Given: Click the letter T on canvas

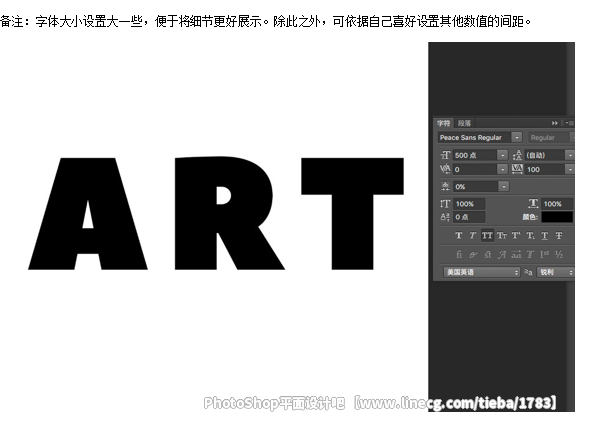Looking at the screenshot, I should click(352, 214).
